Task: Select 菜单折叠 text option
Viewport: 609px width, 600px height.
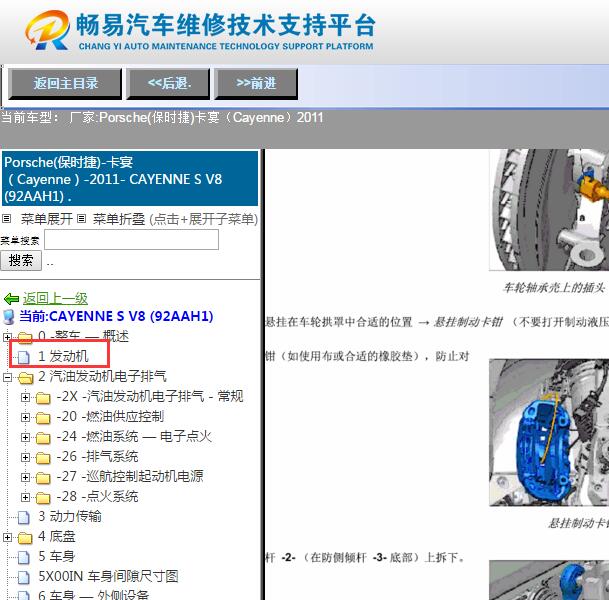Action: point(119,219)
